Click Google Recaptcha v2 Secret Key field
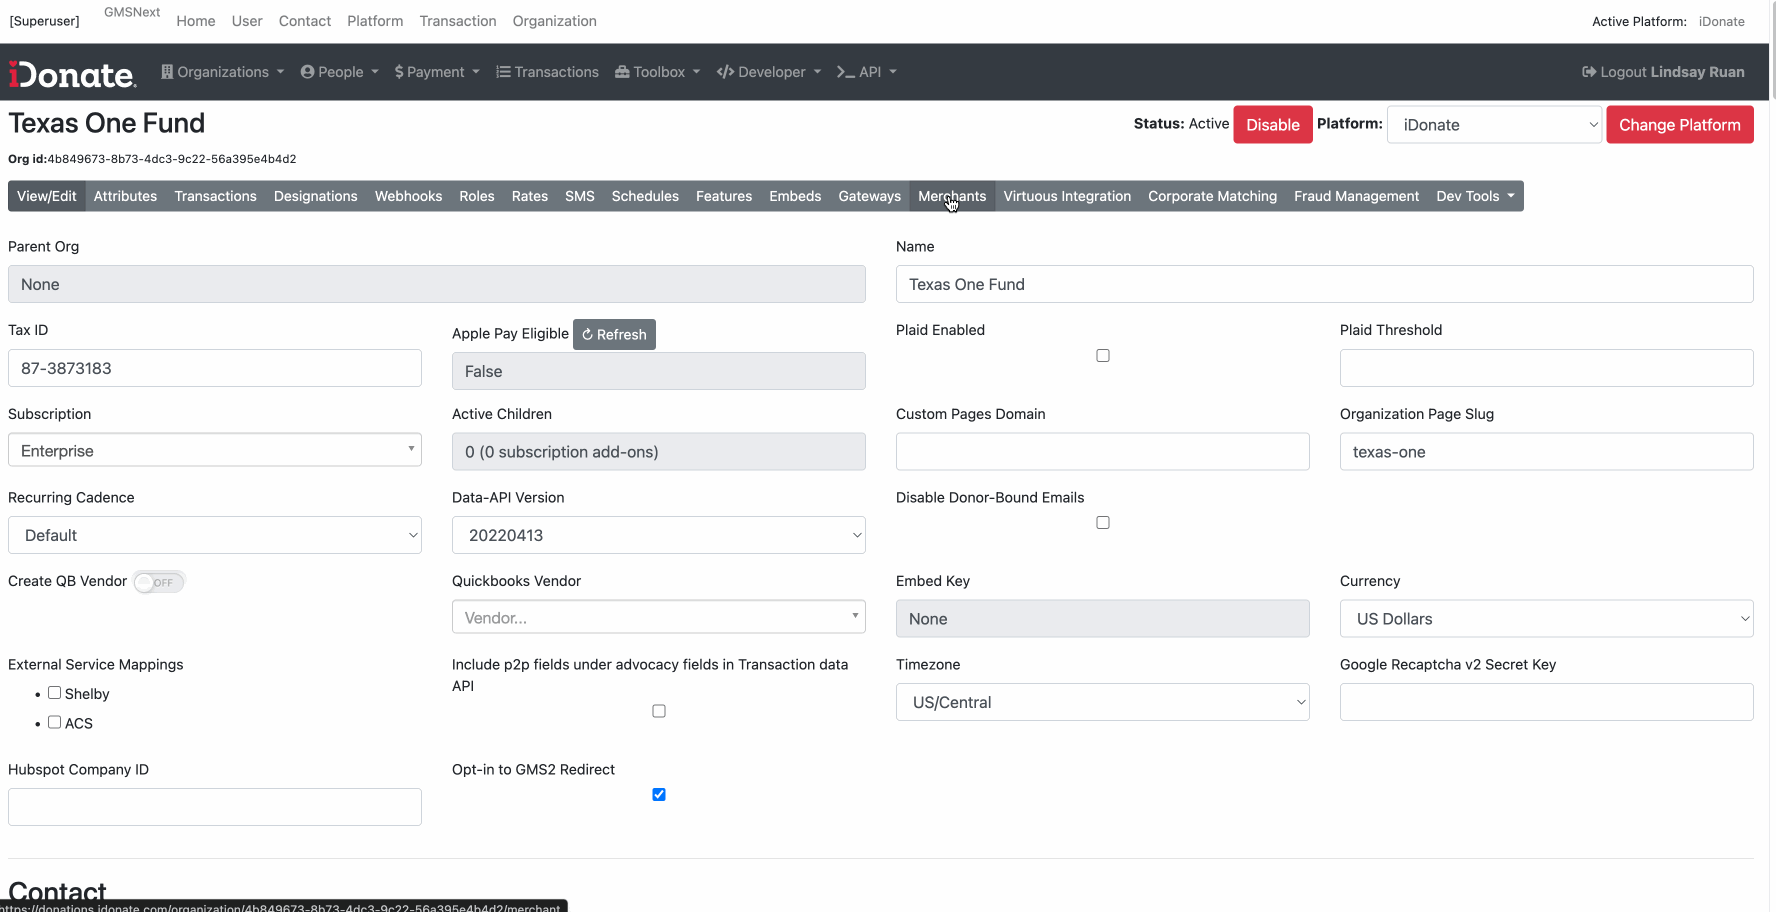1776x912 pixels. 1547,702
